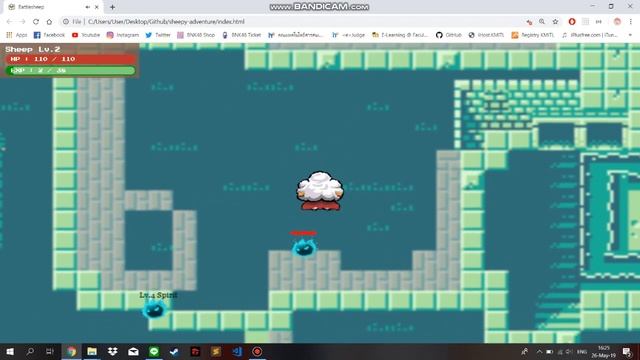This screenshot has width=640, height=360.
Task: Click the sheep player character
Action: [320, 191]
